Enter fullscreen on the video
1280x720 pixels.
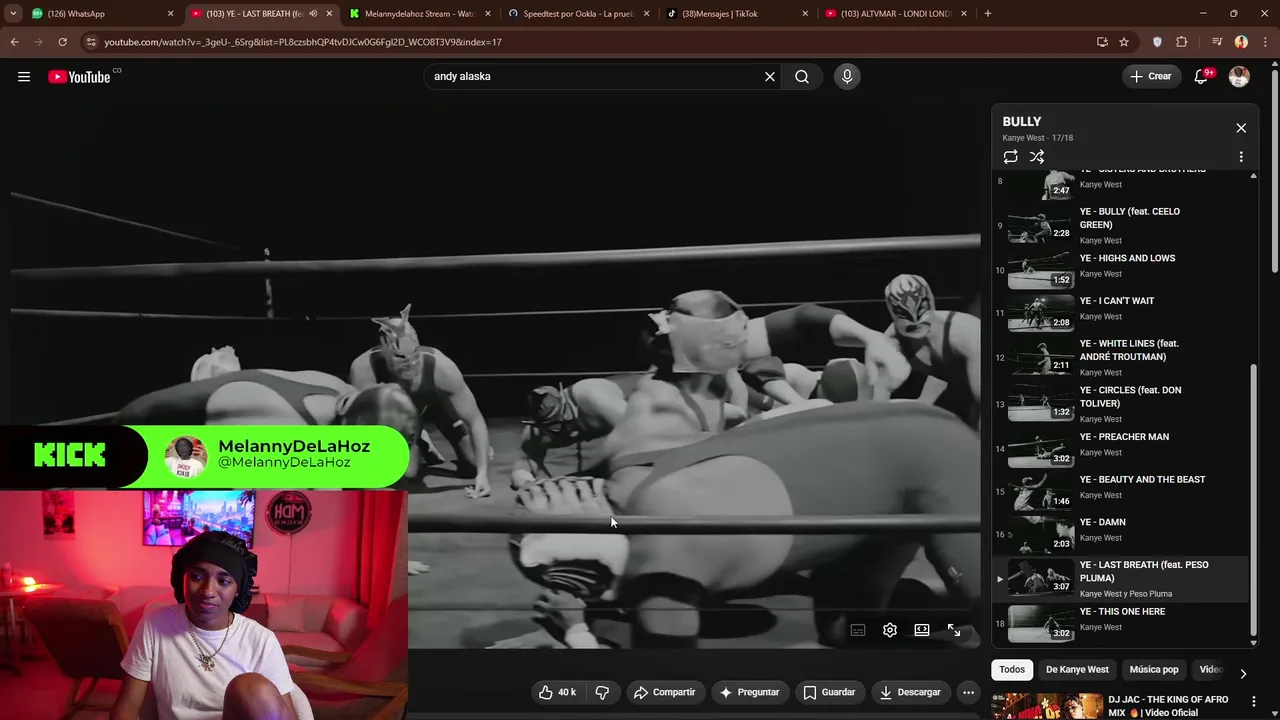tap(954, 630)
